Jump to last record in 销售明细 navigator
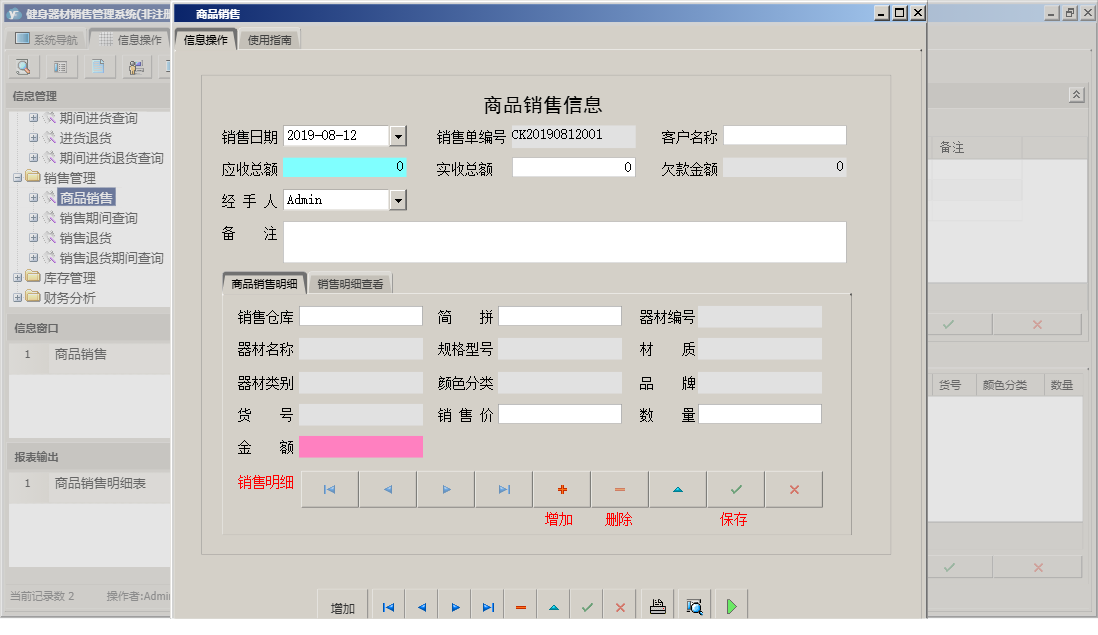1098x635 pixels. (x=503, y=489)
